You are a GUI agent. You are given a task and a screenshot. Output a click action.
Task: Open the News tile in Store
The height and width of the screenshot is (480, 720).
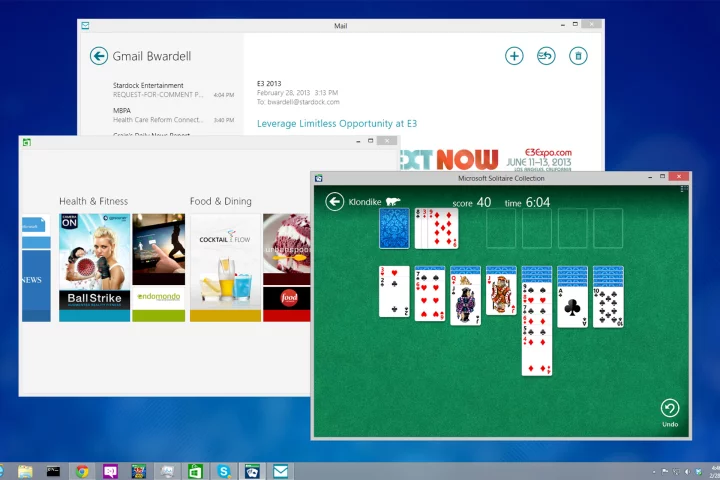coord(36,285)
